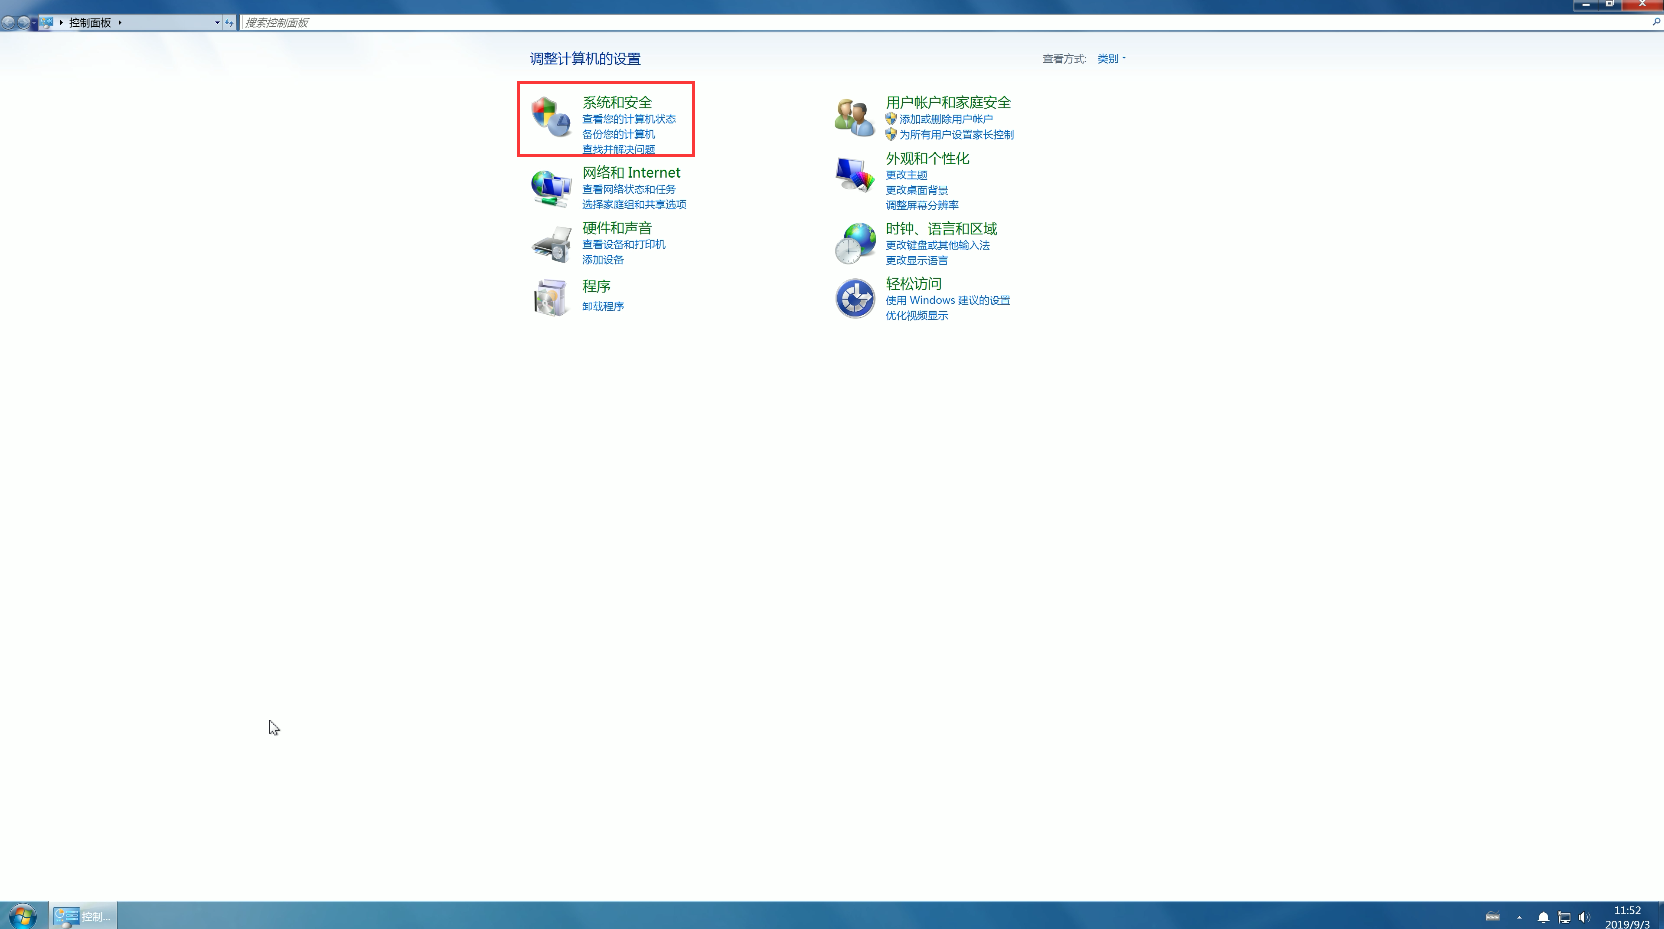Open the 硬件和声音 printer icon
The width and height of the screenshot is (1664, 929).
click(551, 243)
